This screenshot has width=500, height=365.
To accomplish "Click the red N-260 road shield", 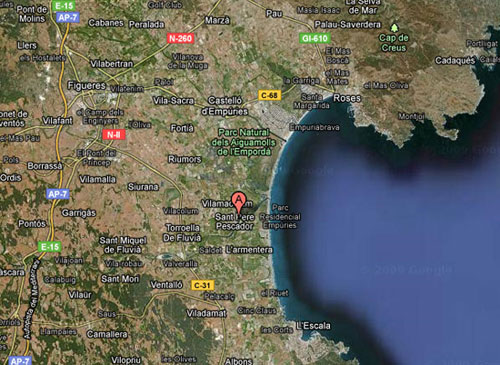I will [x=180, y=38].
